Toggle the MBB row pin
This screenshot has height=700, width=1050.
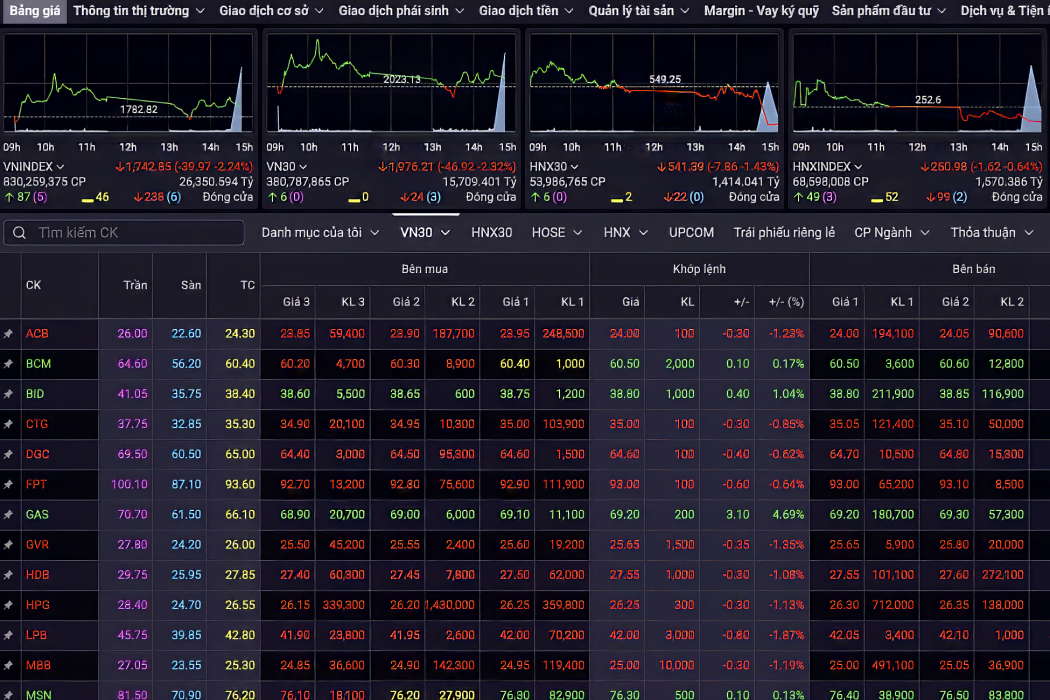tap(9, 665)
